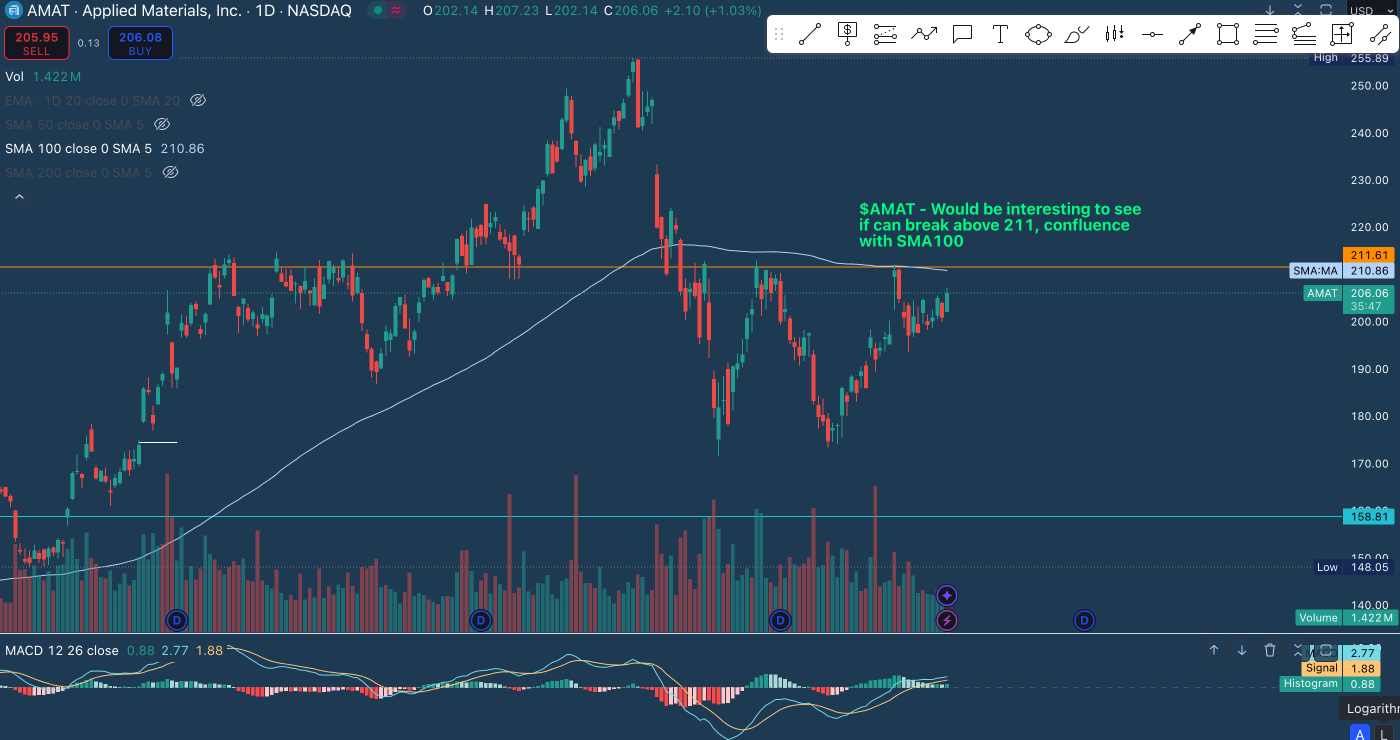Click the SMA:MA 210.86 axis label
The height and width of the screenshot is (740, 1400).
point(1343,271)
